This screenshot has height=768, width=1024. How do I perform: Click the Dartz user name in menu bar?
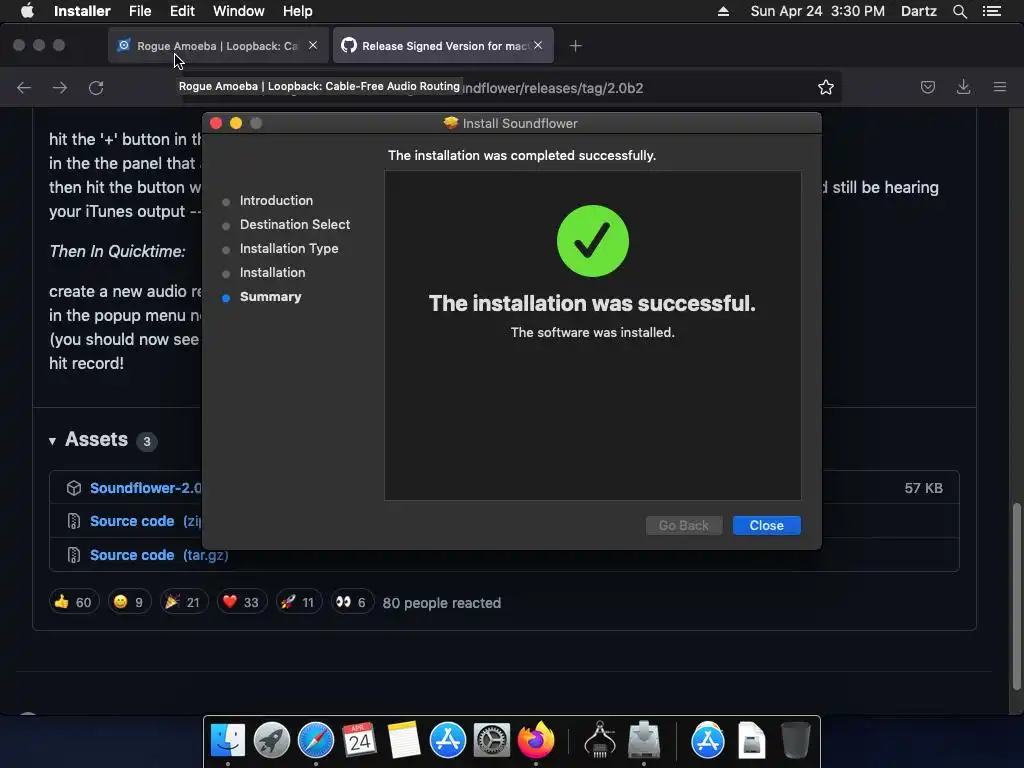pyautogui.click(x=918, y=11)
